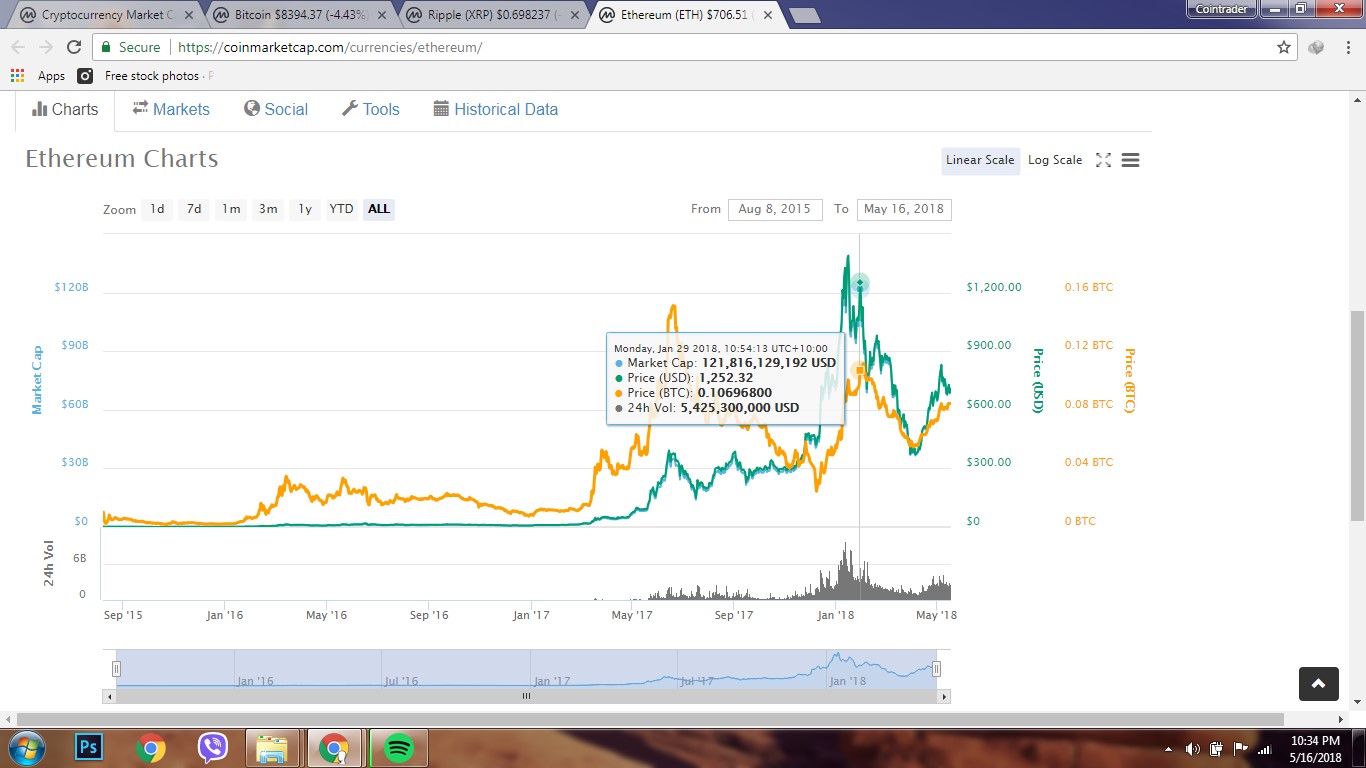This screenshot has width=1366, height=768.
Task: Switch to the Markets tab
Action: pos(171,110)
